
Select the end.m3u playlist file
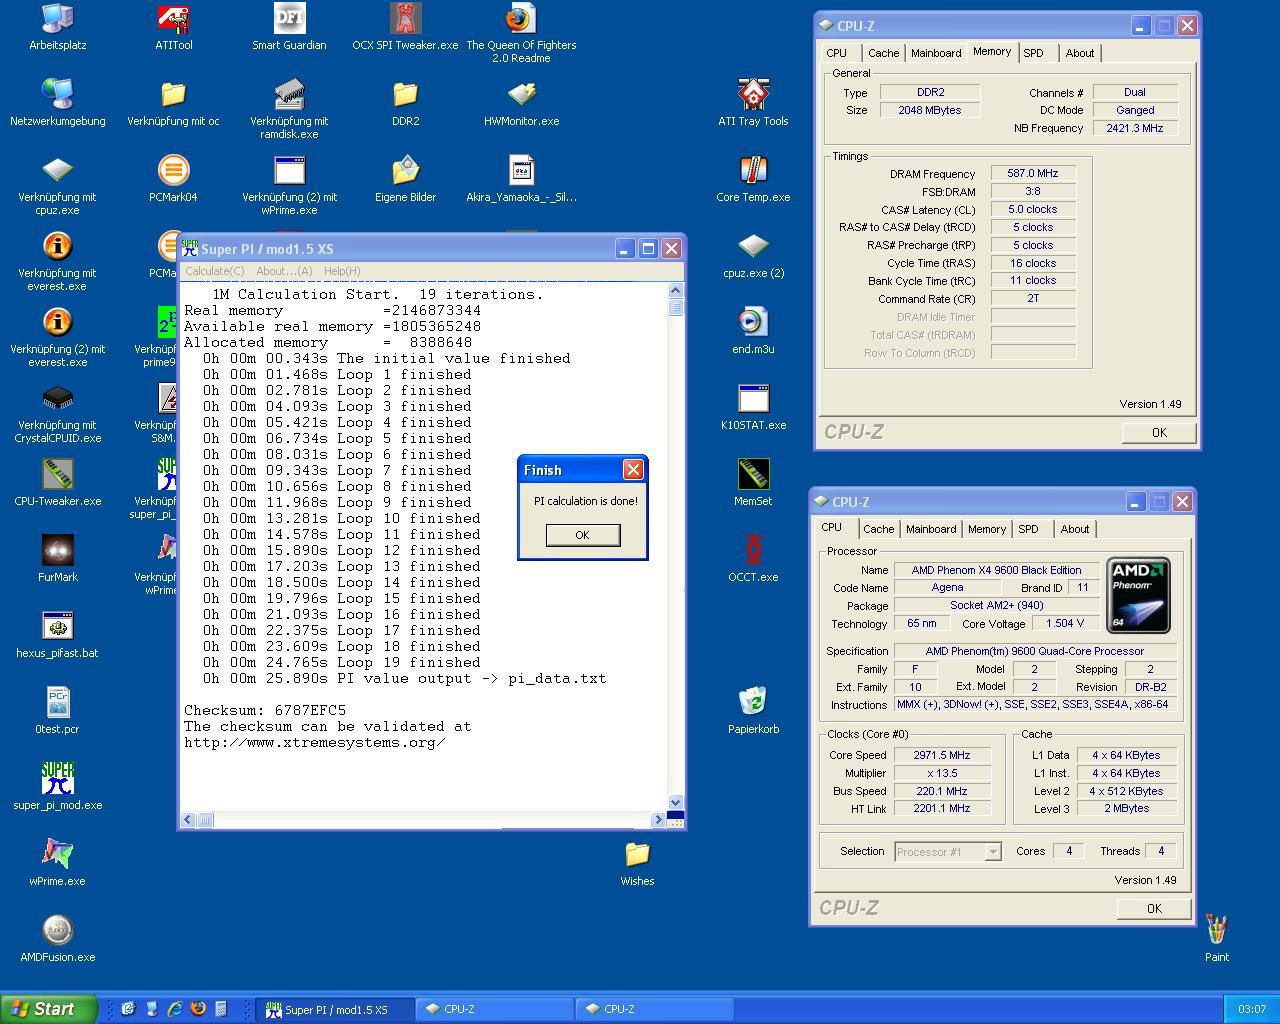tap(753, 331)
